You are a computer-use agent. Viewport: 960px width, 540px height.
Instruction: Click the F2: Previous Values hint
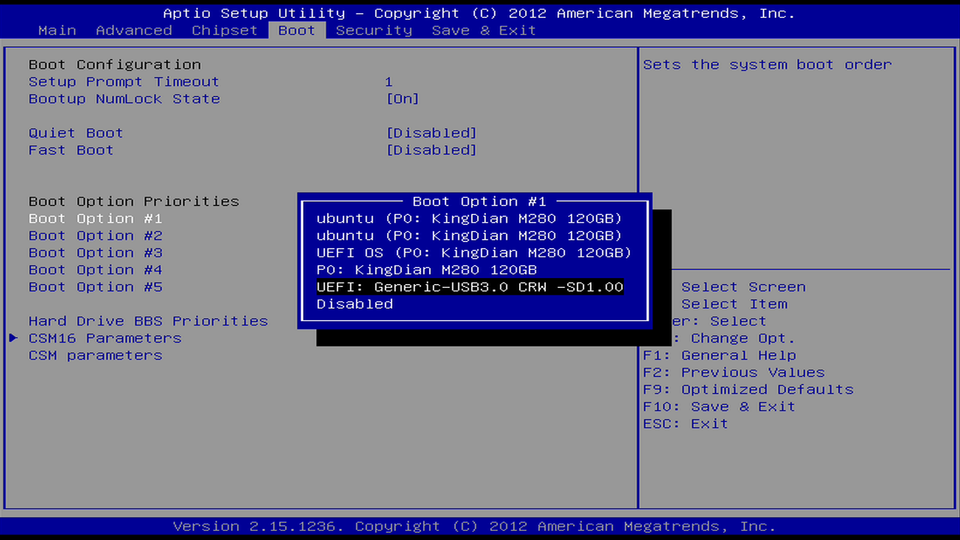(734, 373)
